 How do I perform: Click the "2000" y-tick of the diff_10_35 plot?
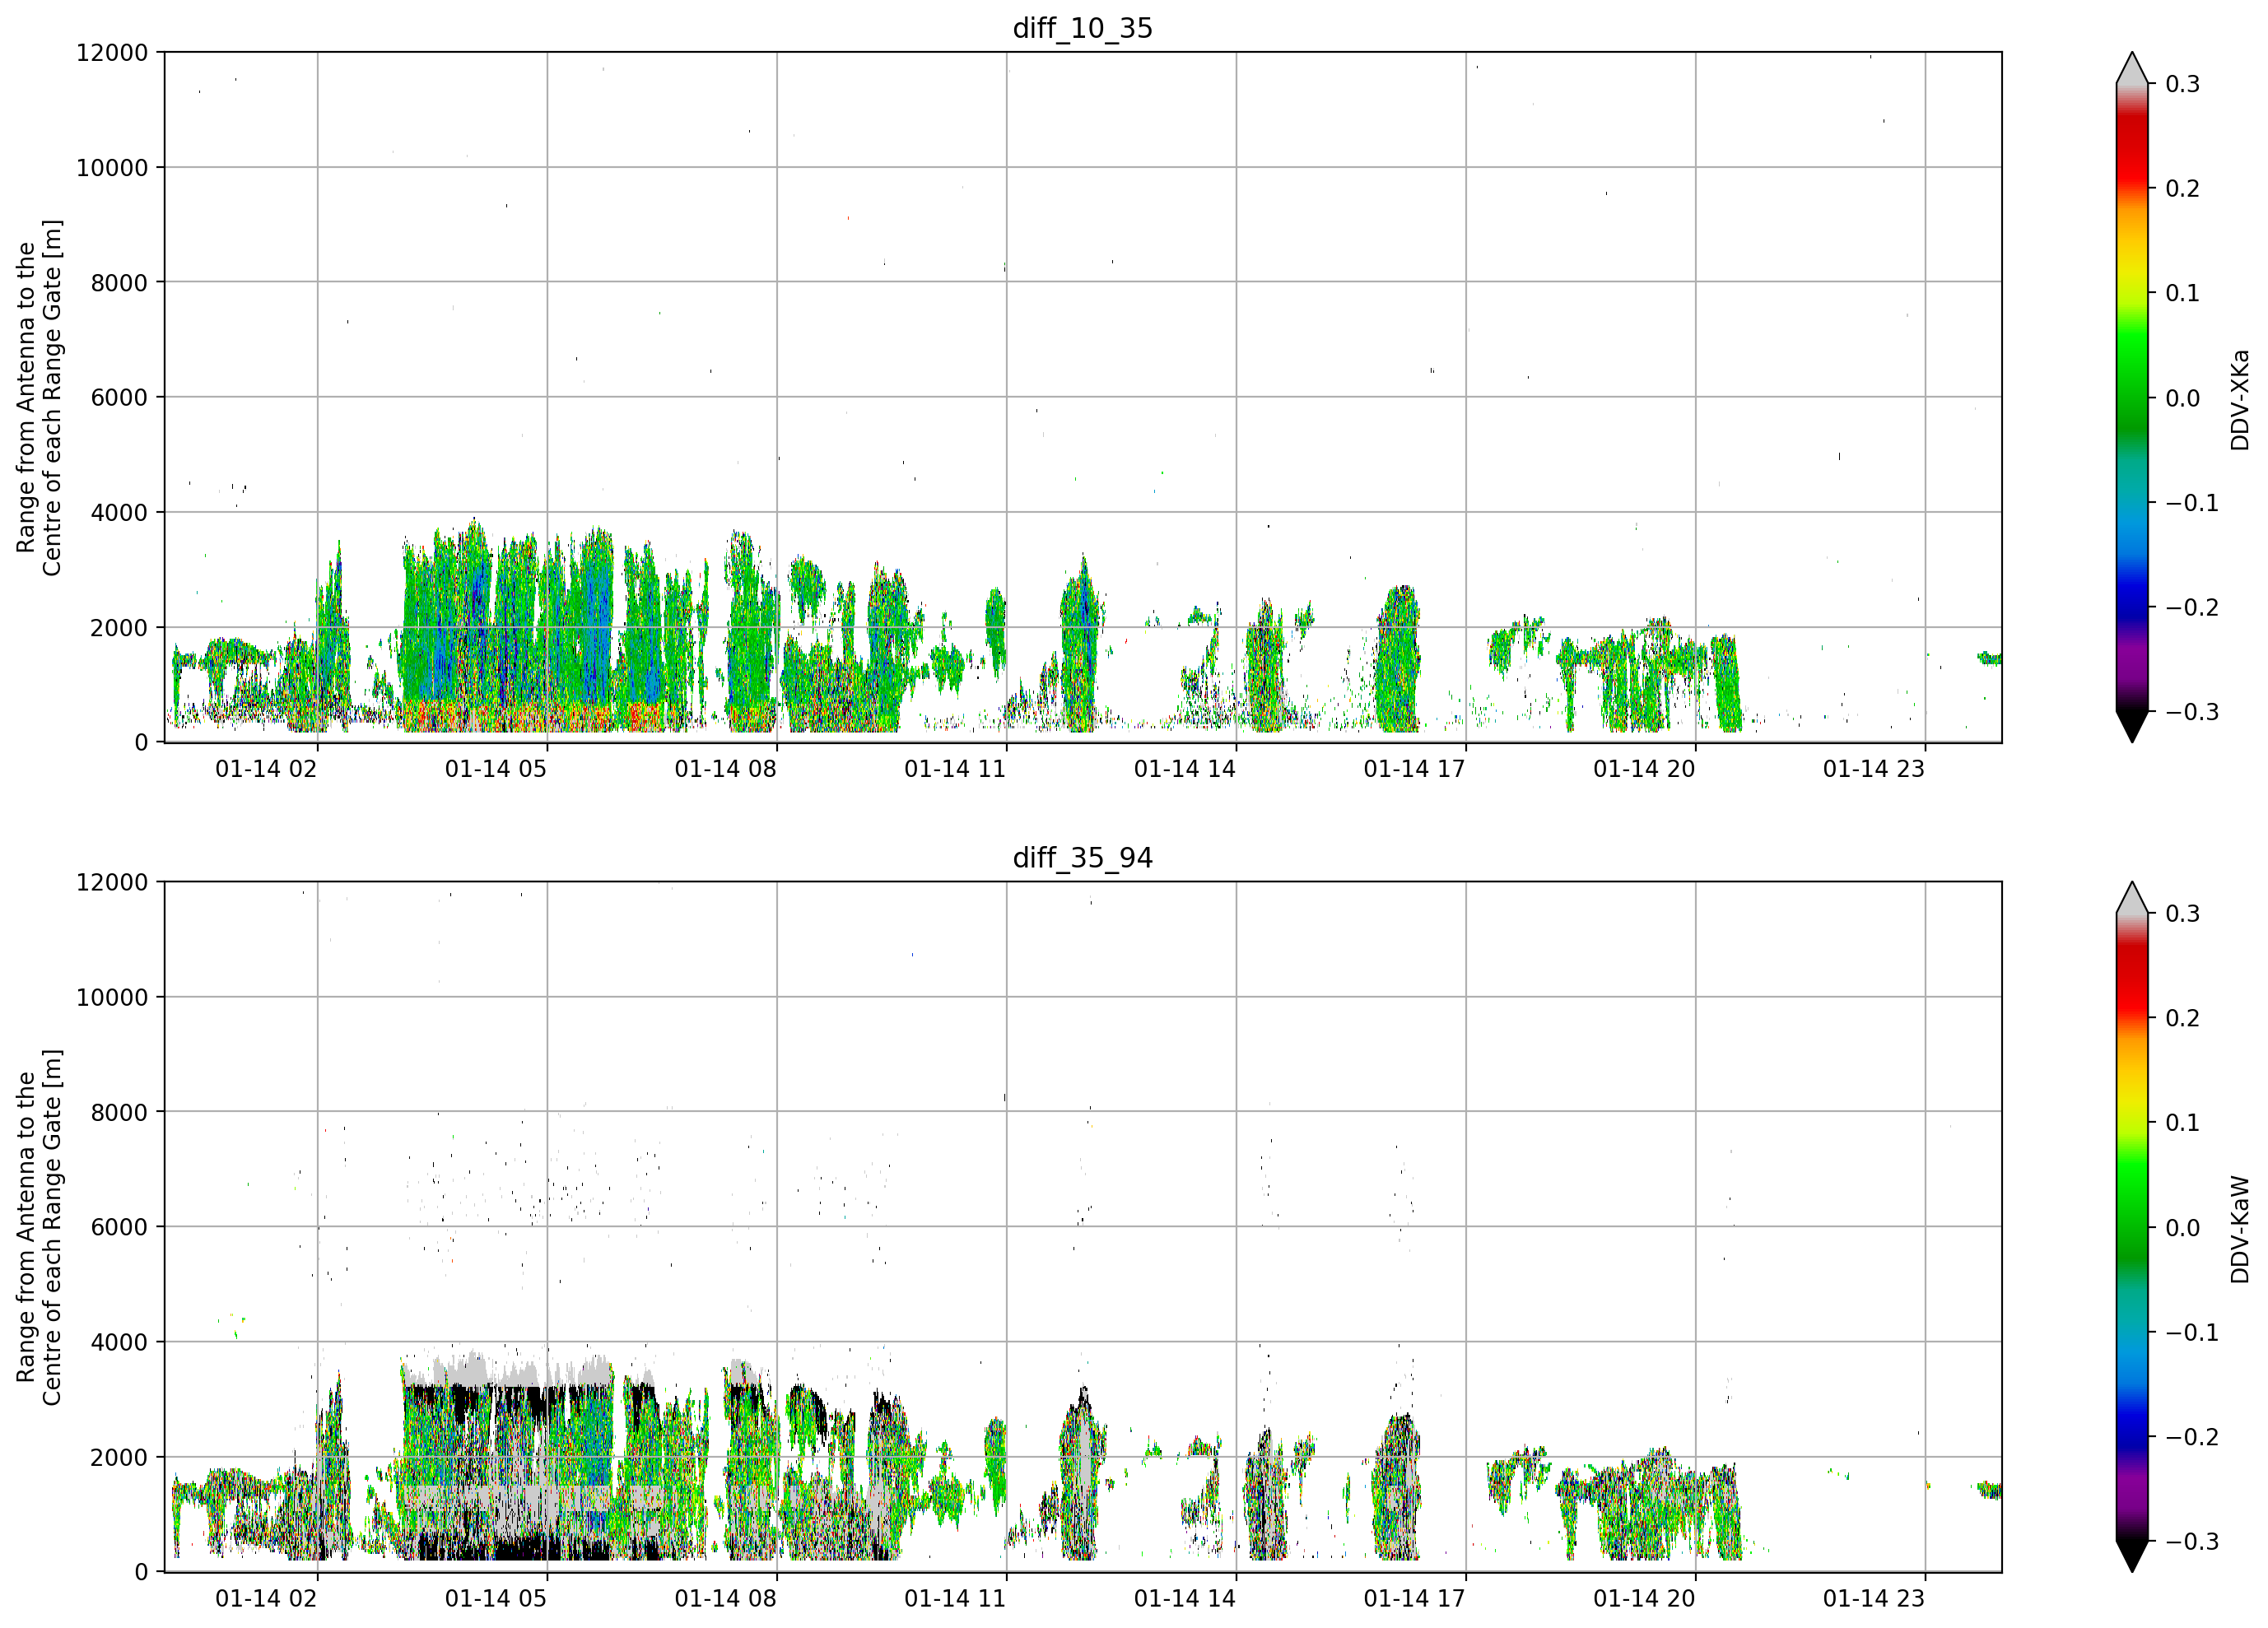119,628
